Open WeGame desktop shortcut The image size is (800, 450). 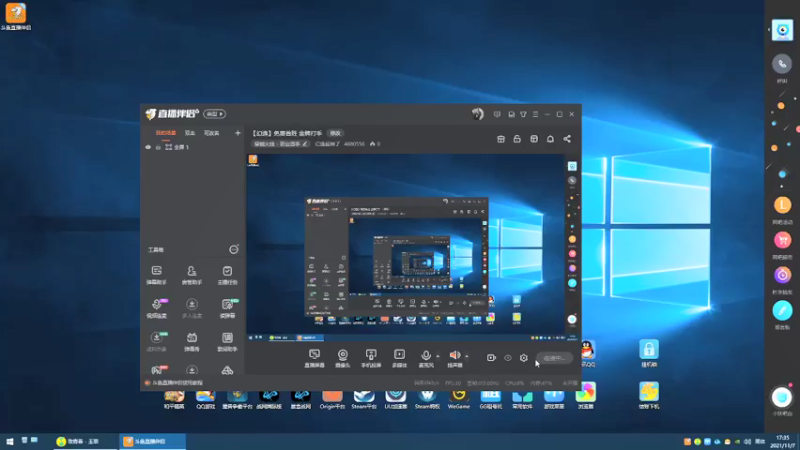point(459,398)
